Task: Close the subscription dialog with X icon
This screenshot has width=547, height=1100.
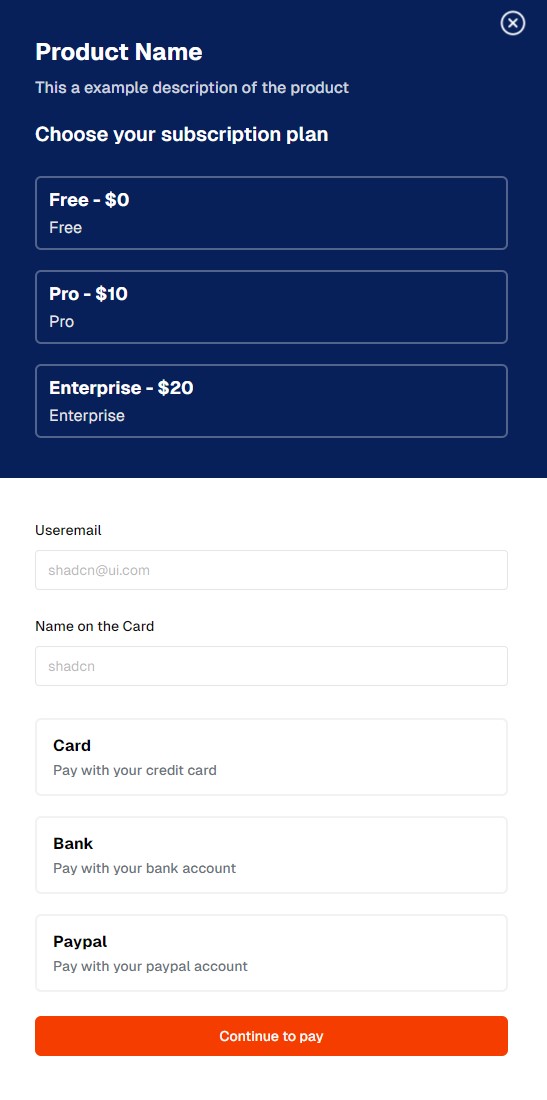Action: [513, 23]
